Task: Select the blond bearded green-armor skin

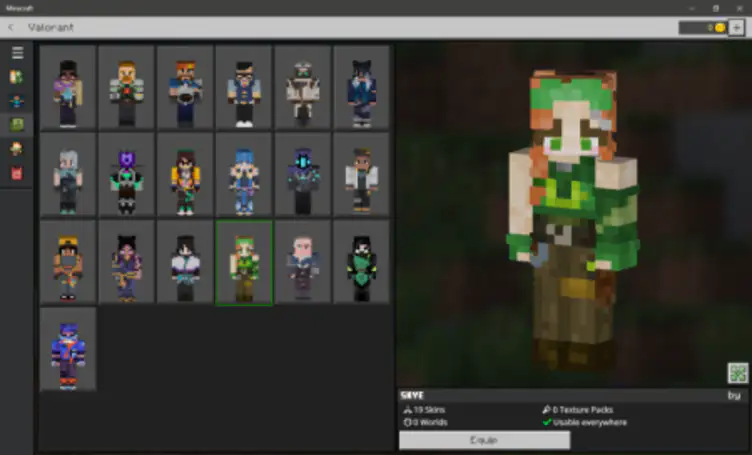Action: coord(127,87)
